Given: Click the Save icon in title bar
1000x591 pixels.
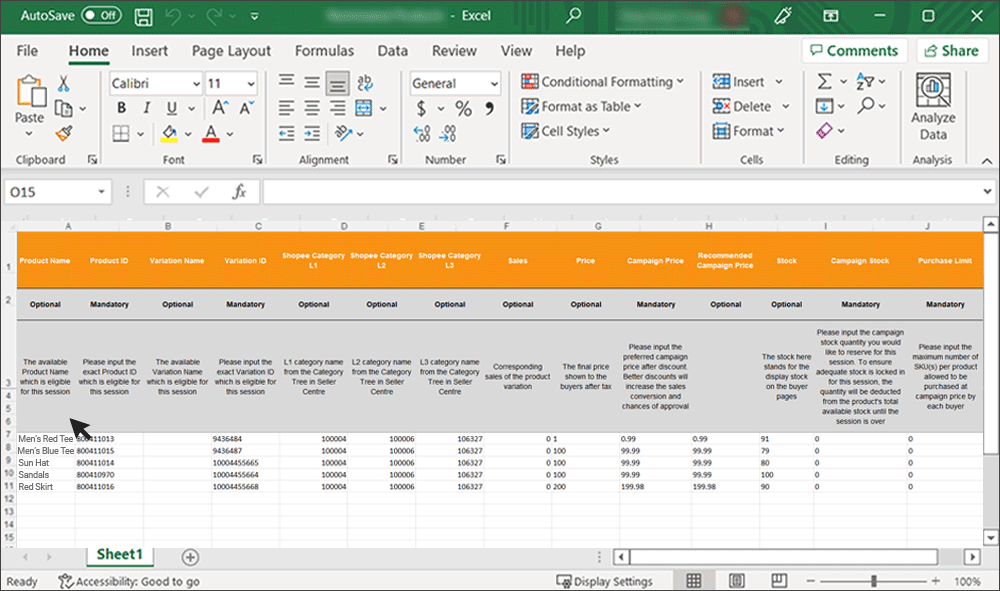Looking at the screenshot, I should coord(143,16).
